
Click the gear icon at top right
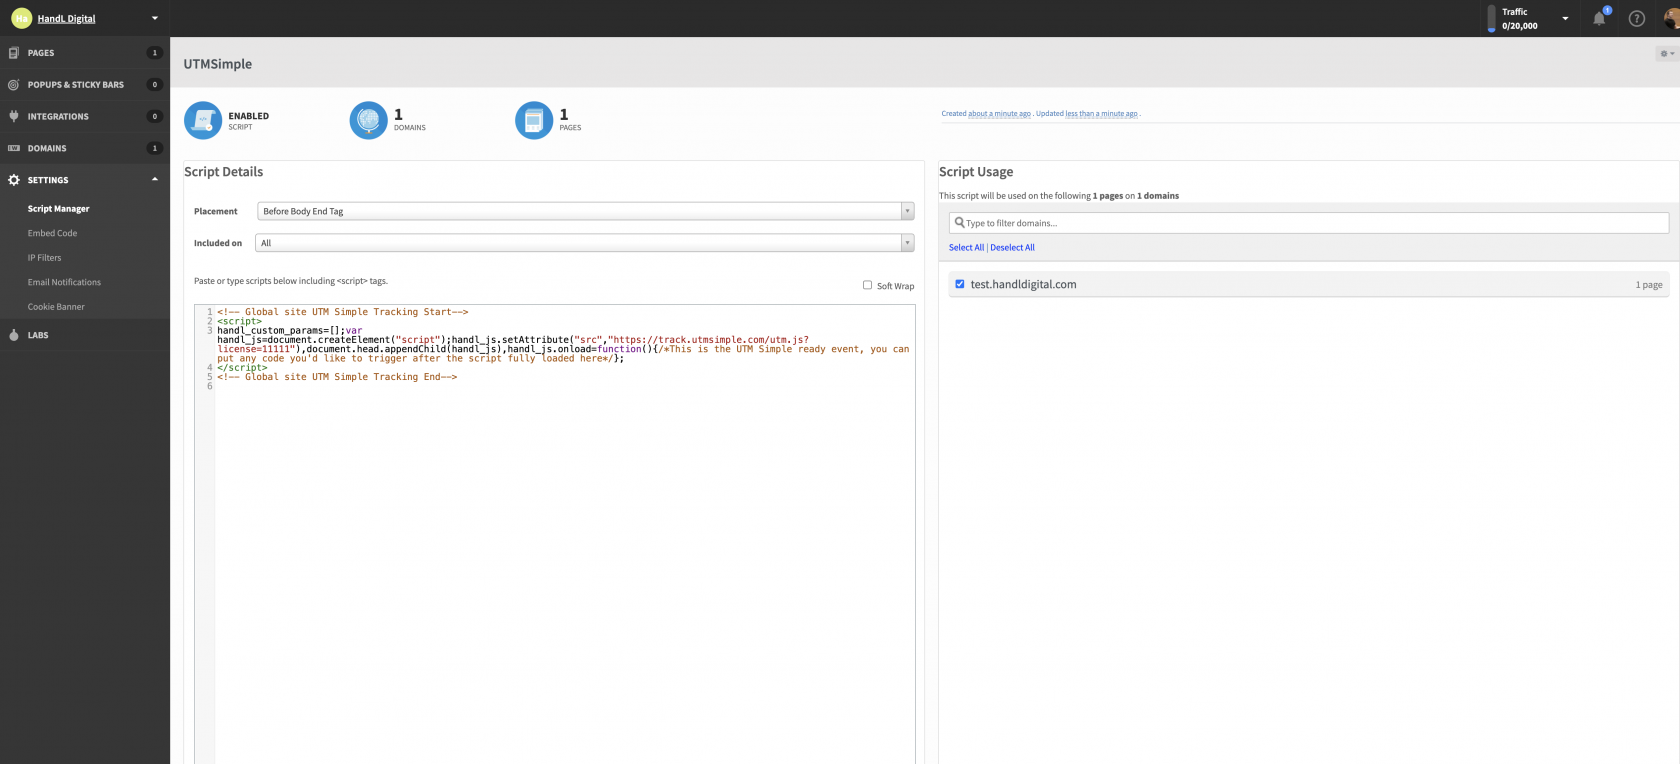click(x=1665, y=54)
